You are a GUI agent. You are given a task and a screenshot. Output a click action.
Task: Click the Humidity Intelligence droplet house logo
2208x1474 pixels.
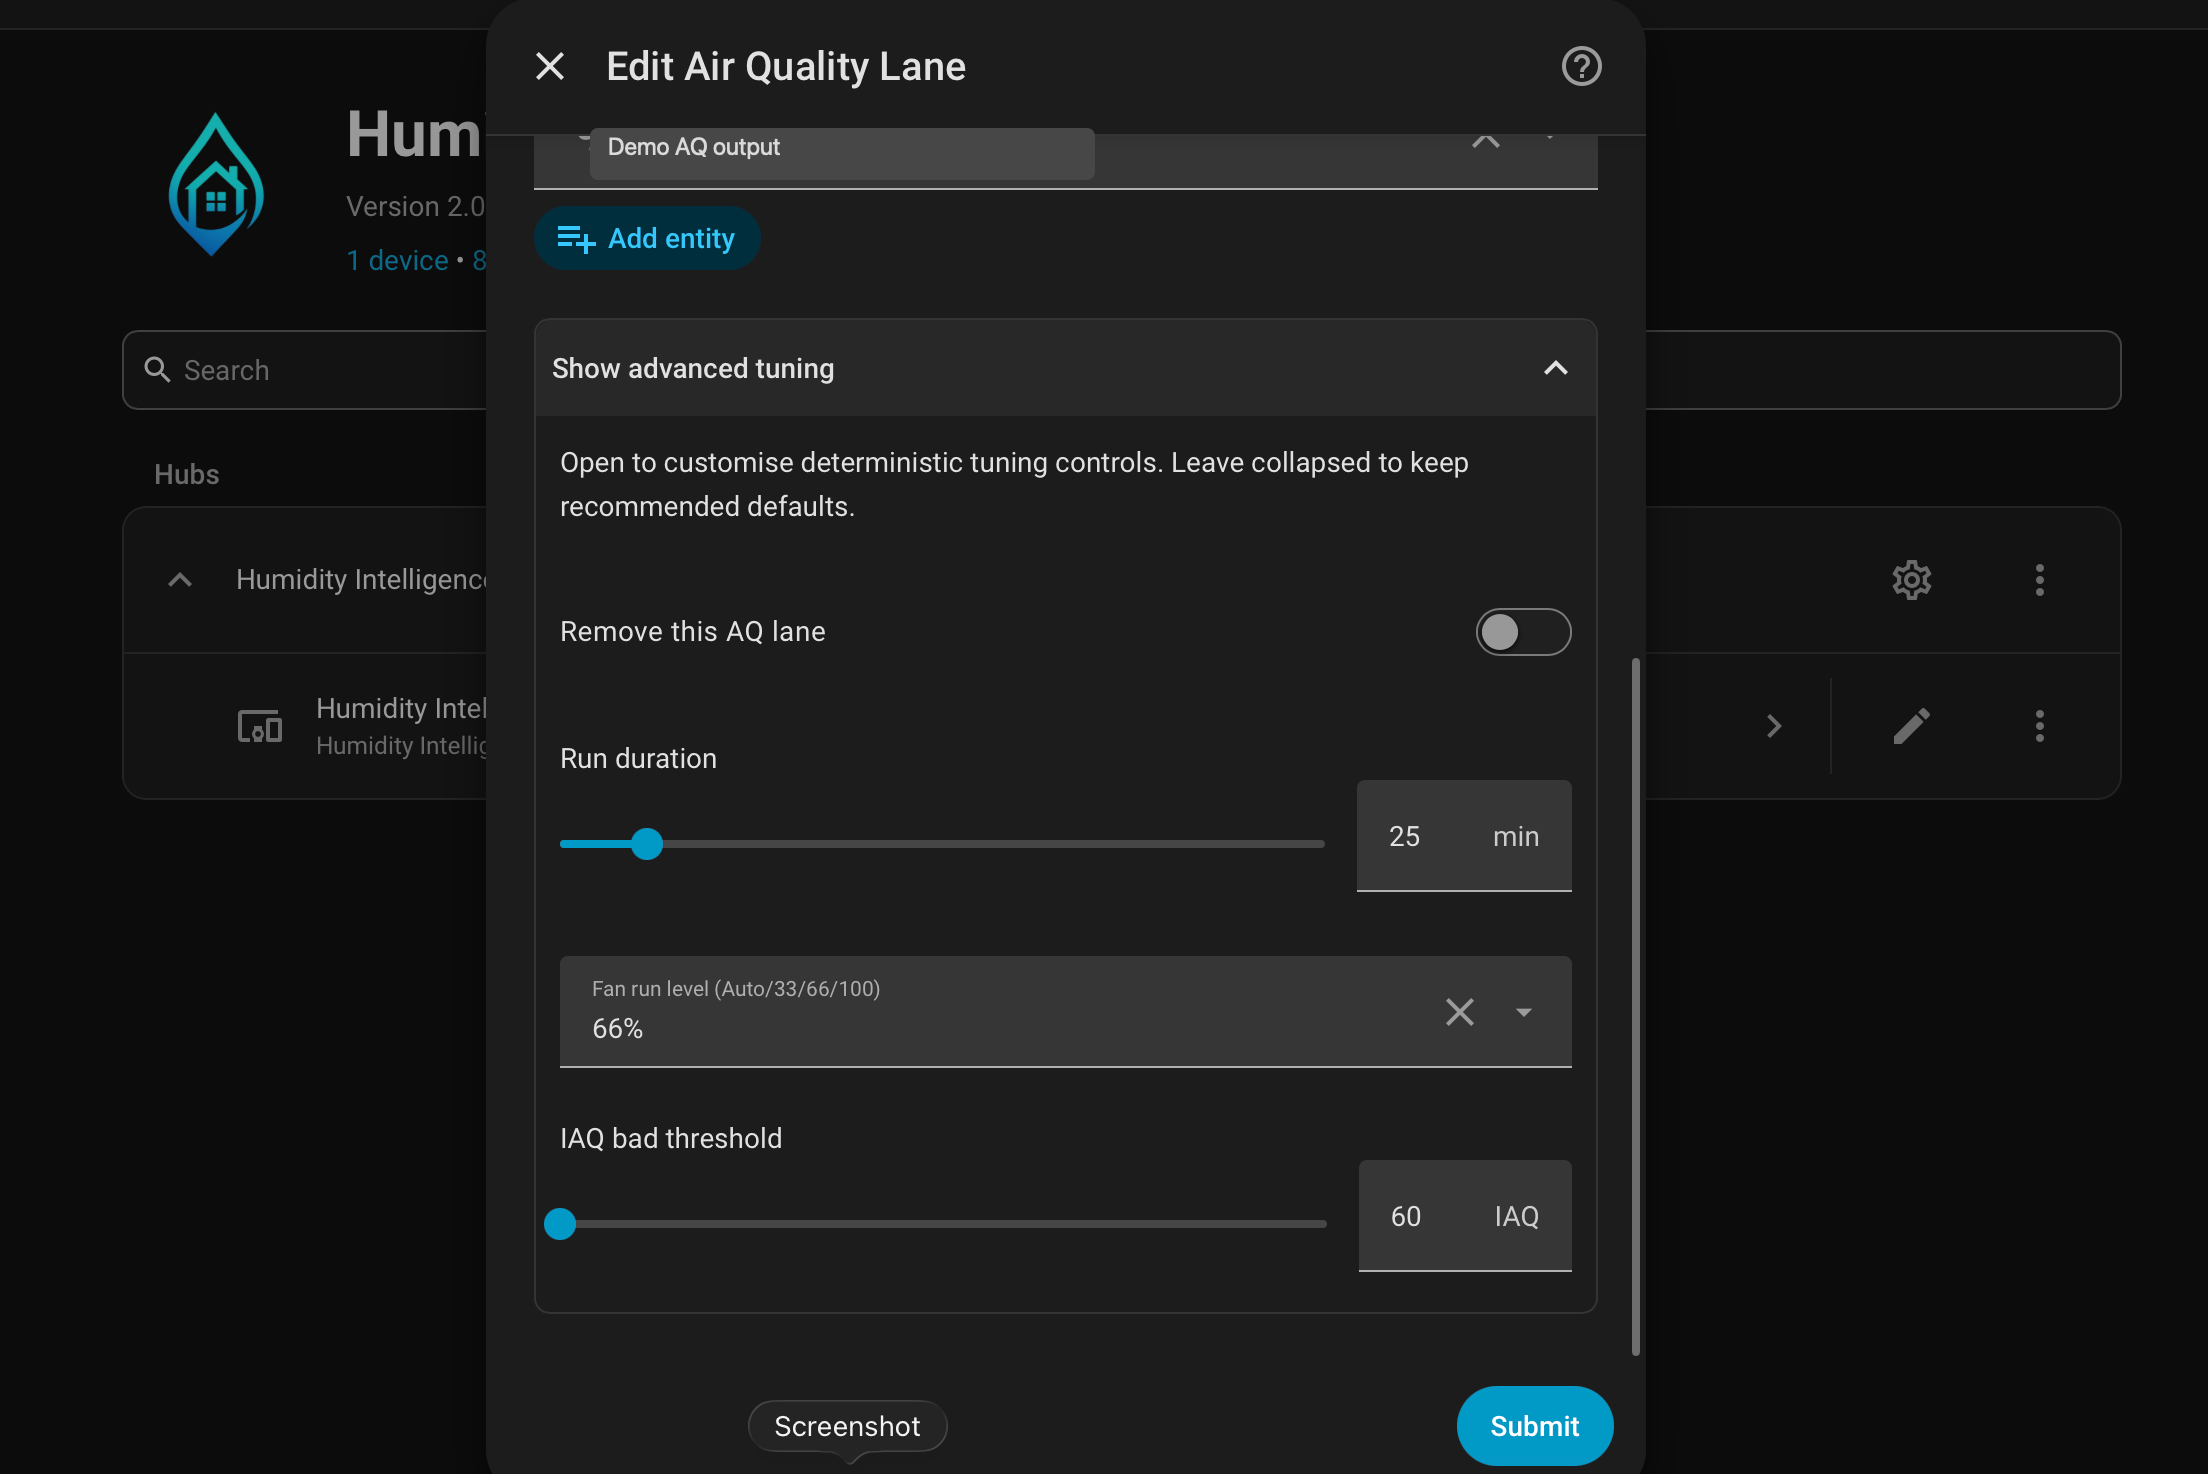pyautogui.click(x=216, y=184)
